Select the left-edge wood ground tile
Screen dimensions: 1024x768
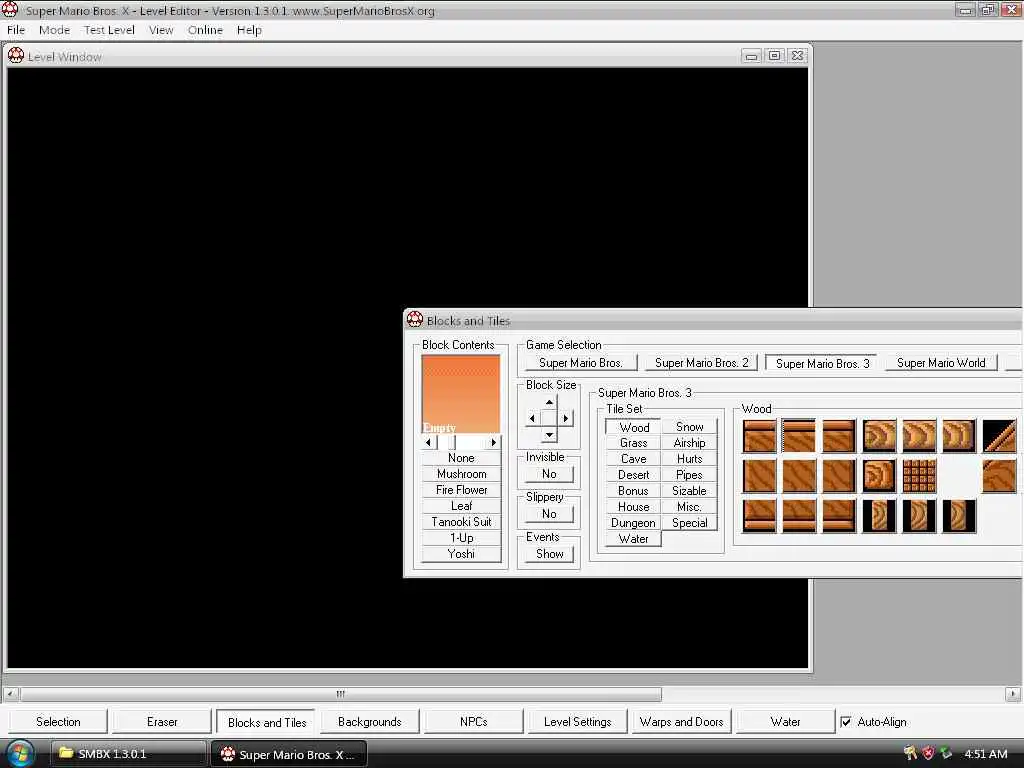(760, 475)
